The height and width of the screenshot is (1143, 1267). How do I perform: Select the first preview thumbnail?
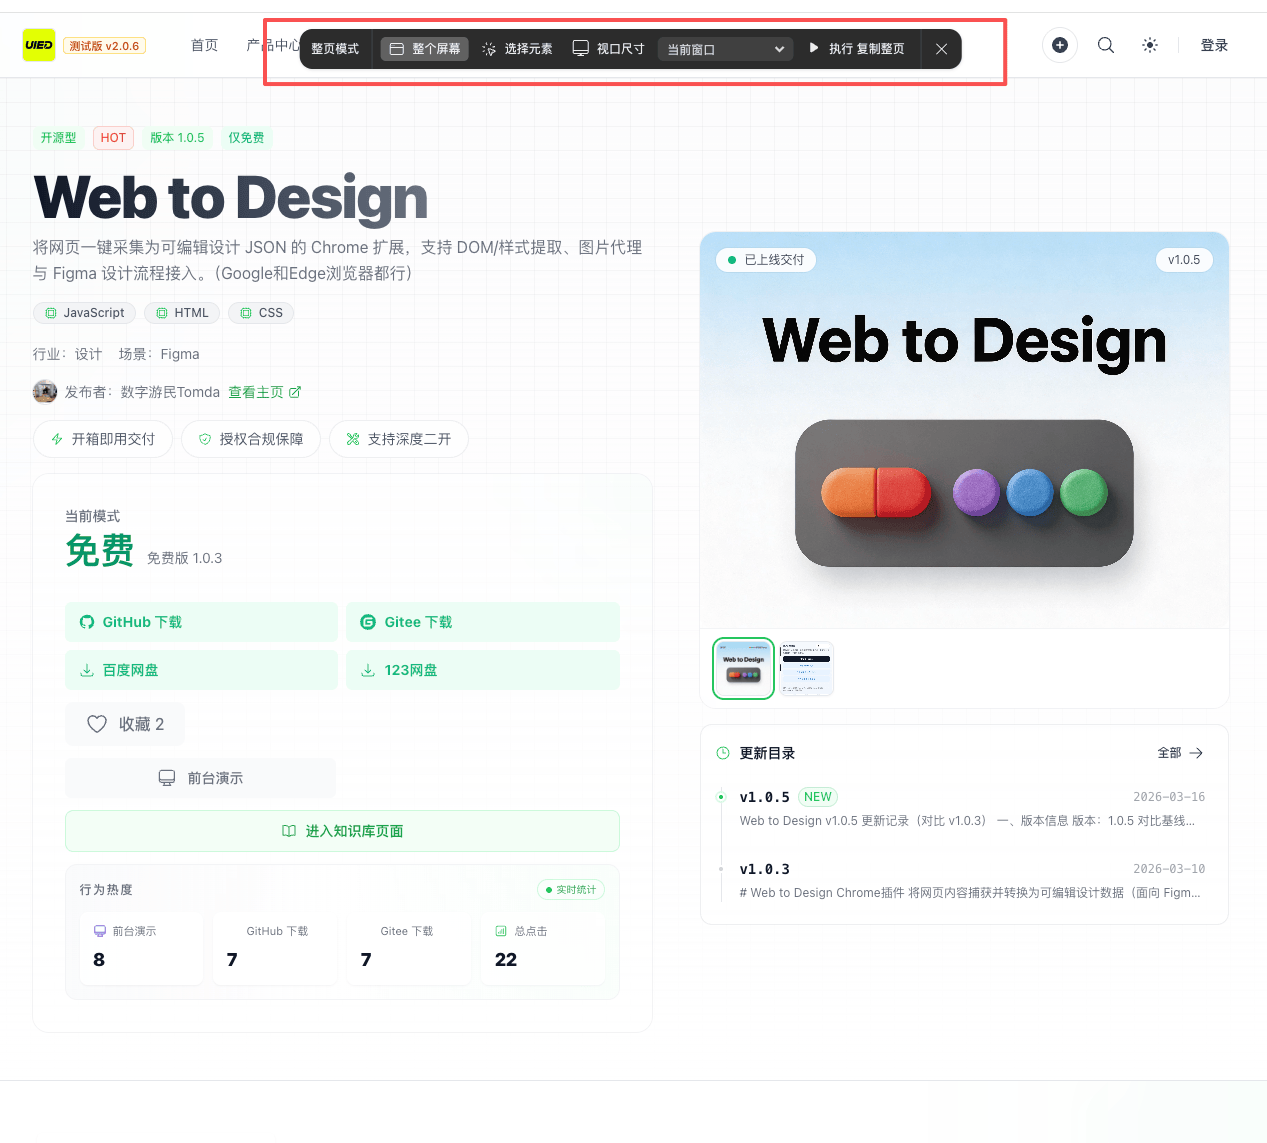743,668
